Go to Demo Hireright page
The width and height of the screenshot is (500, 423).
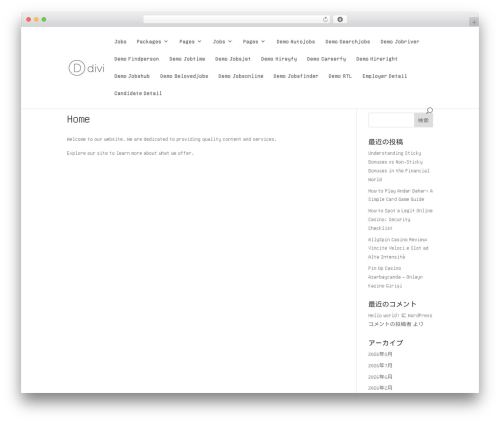coord(377,59)
